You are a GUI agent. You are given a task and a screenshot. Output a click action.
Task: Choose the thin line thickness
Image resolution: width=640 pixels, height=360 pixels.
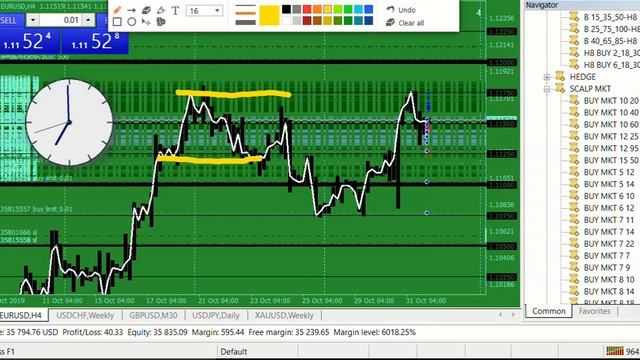click(246, 6)
